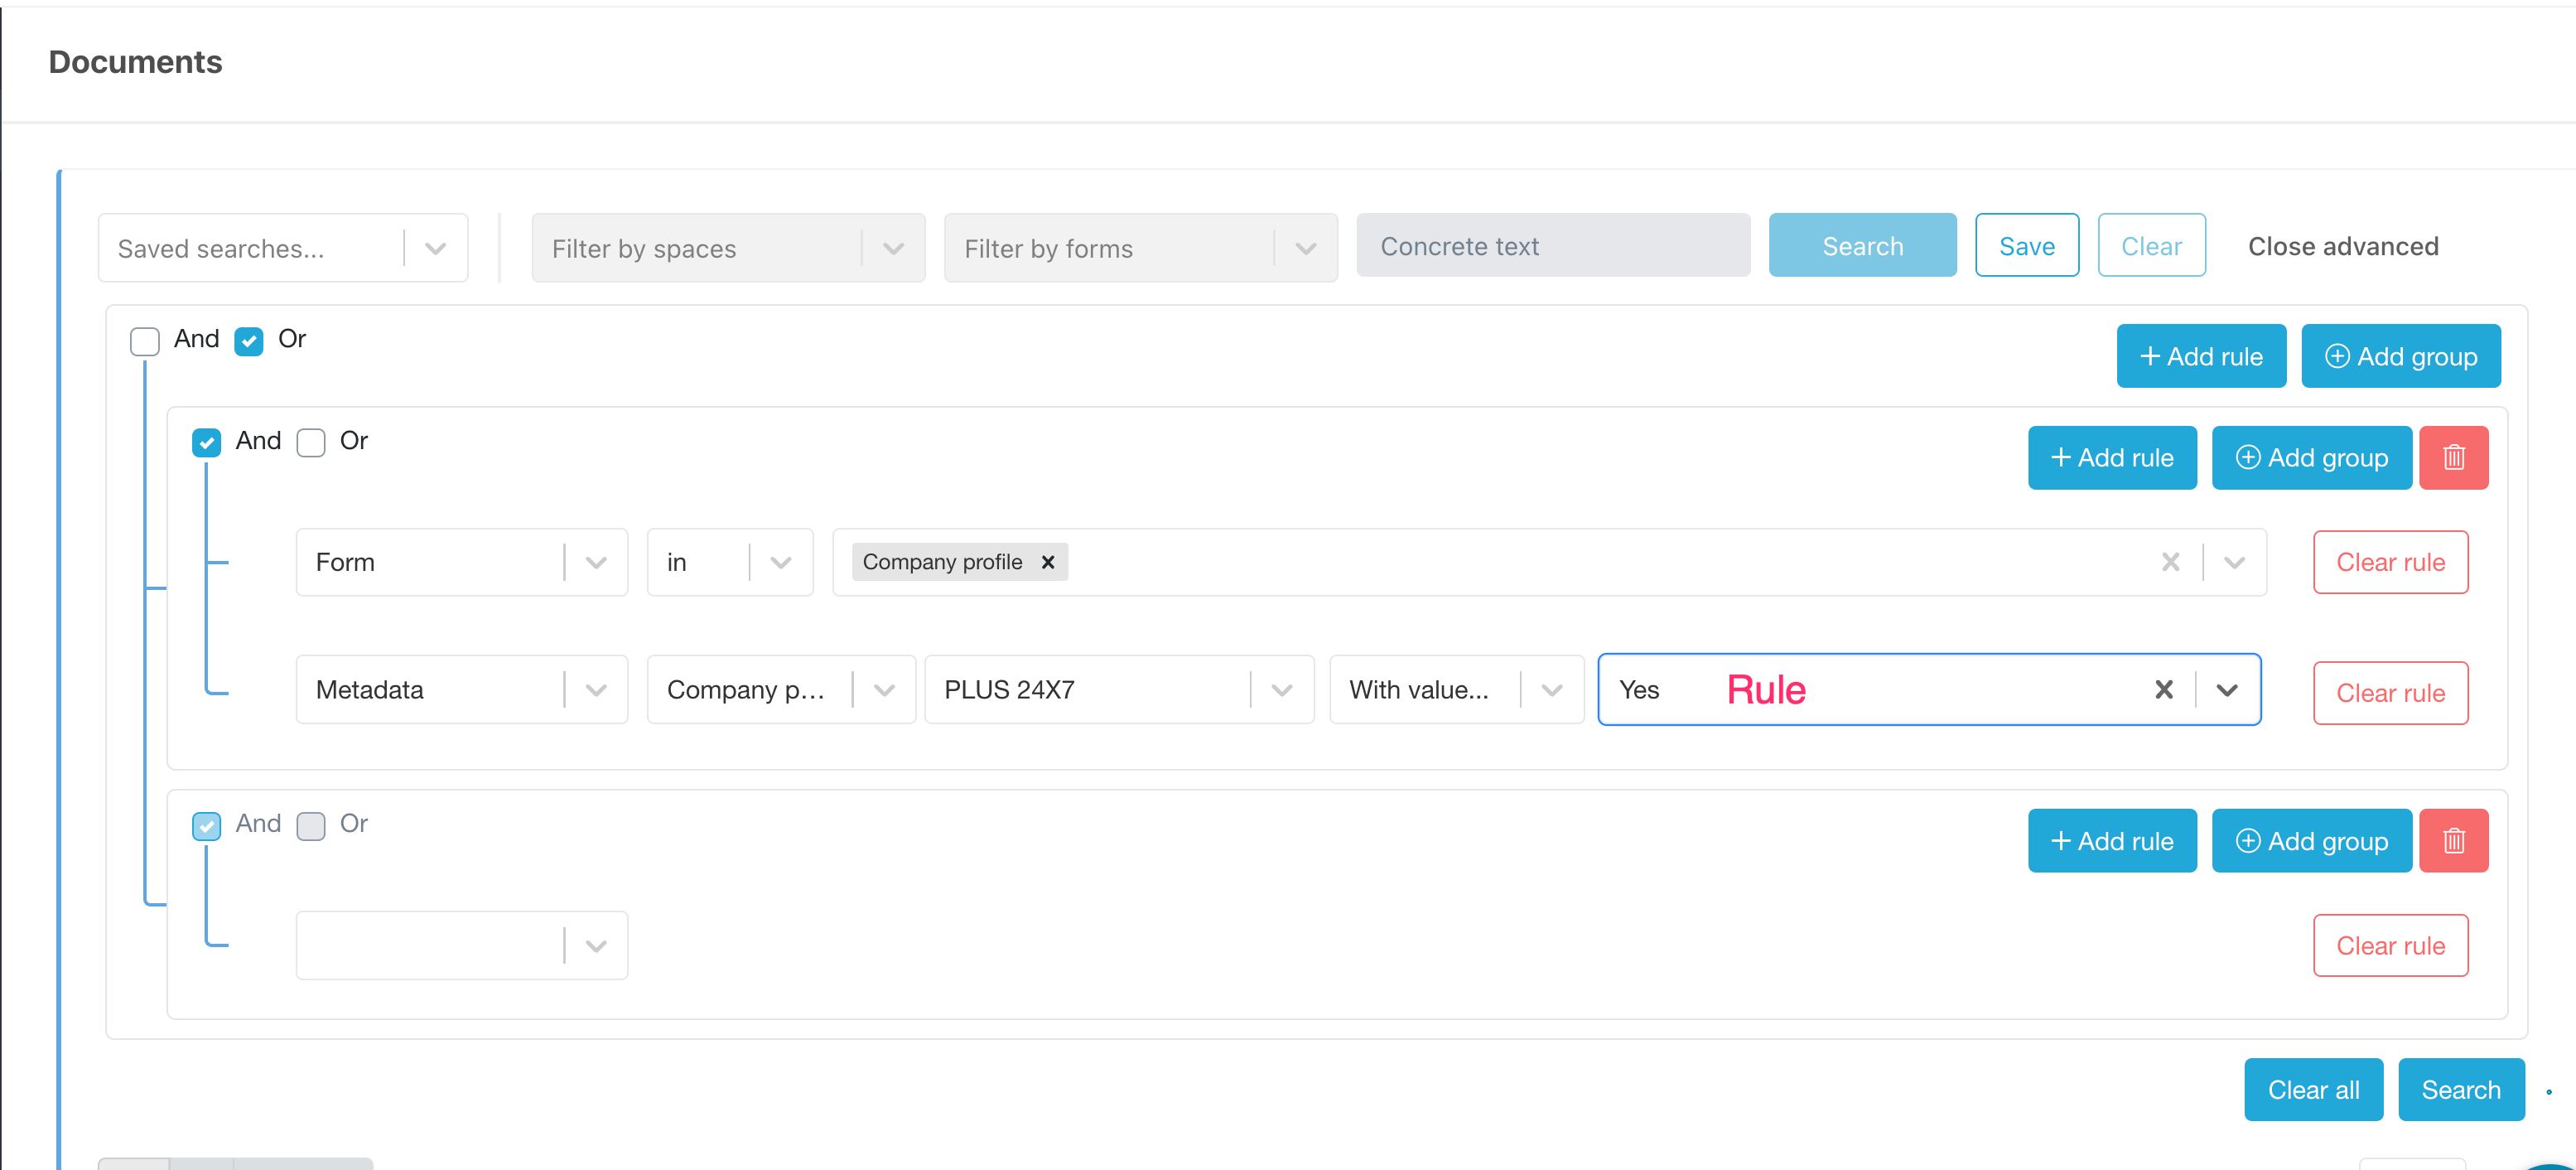Open the Filter by forms selector

tap(1140, 248)
